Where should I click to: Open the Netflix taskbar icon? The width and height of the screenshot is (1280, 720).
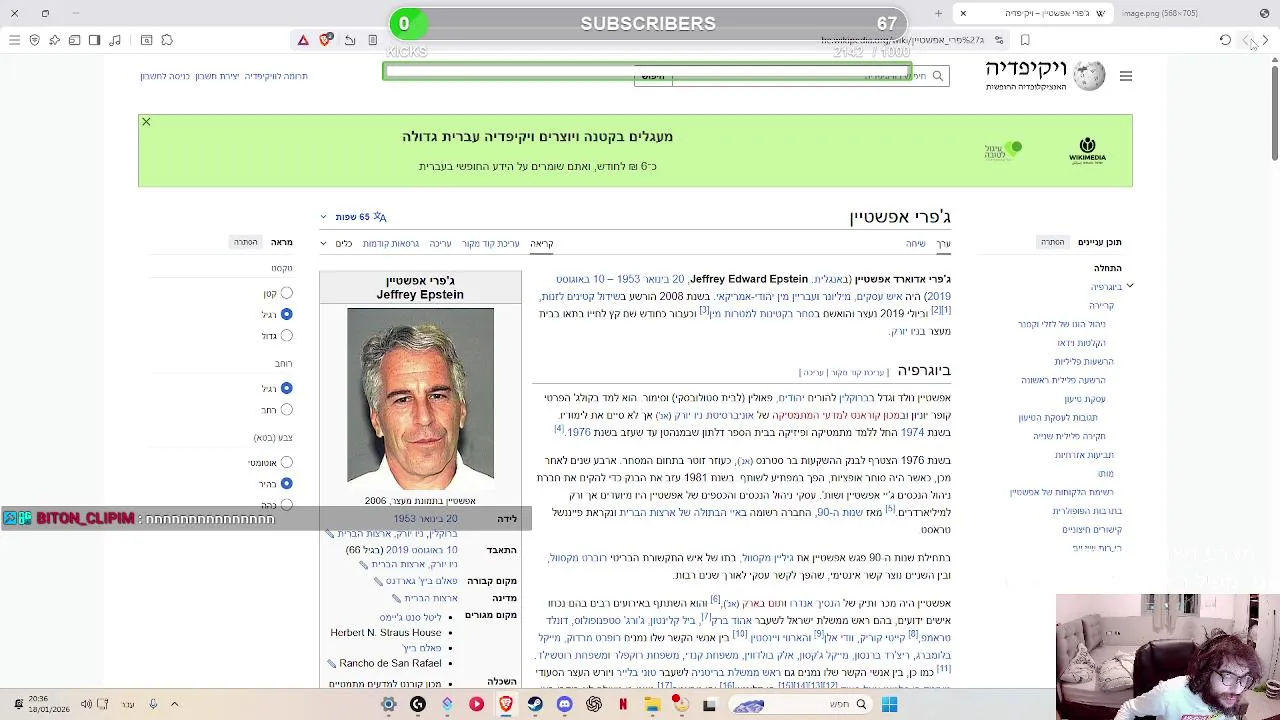[x=623, y=704]
